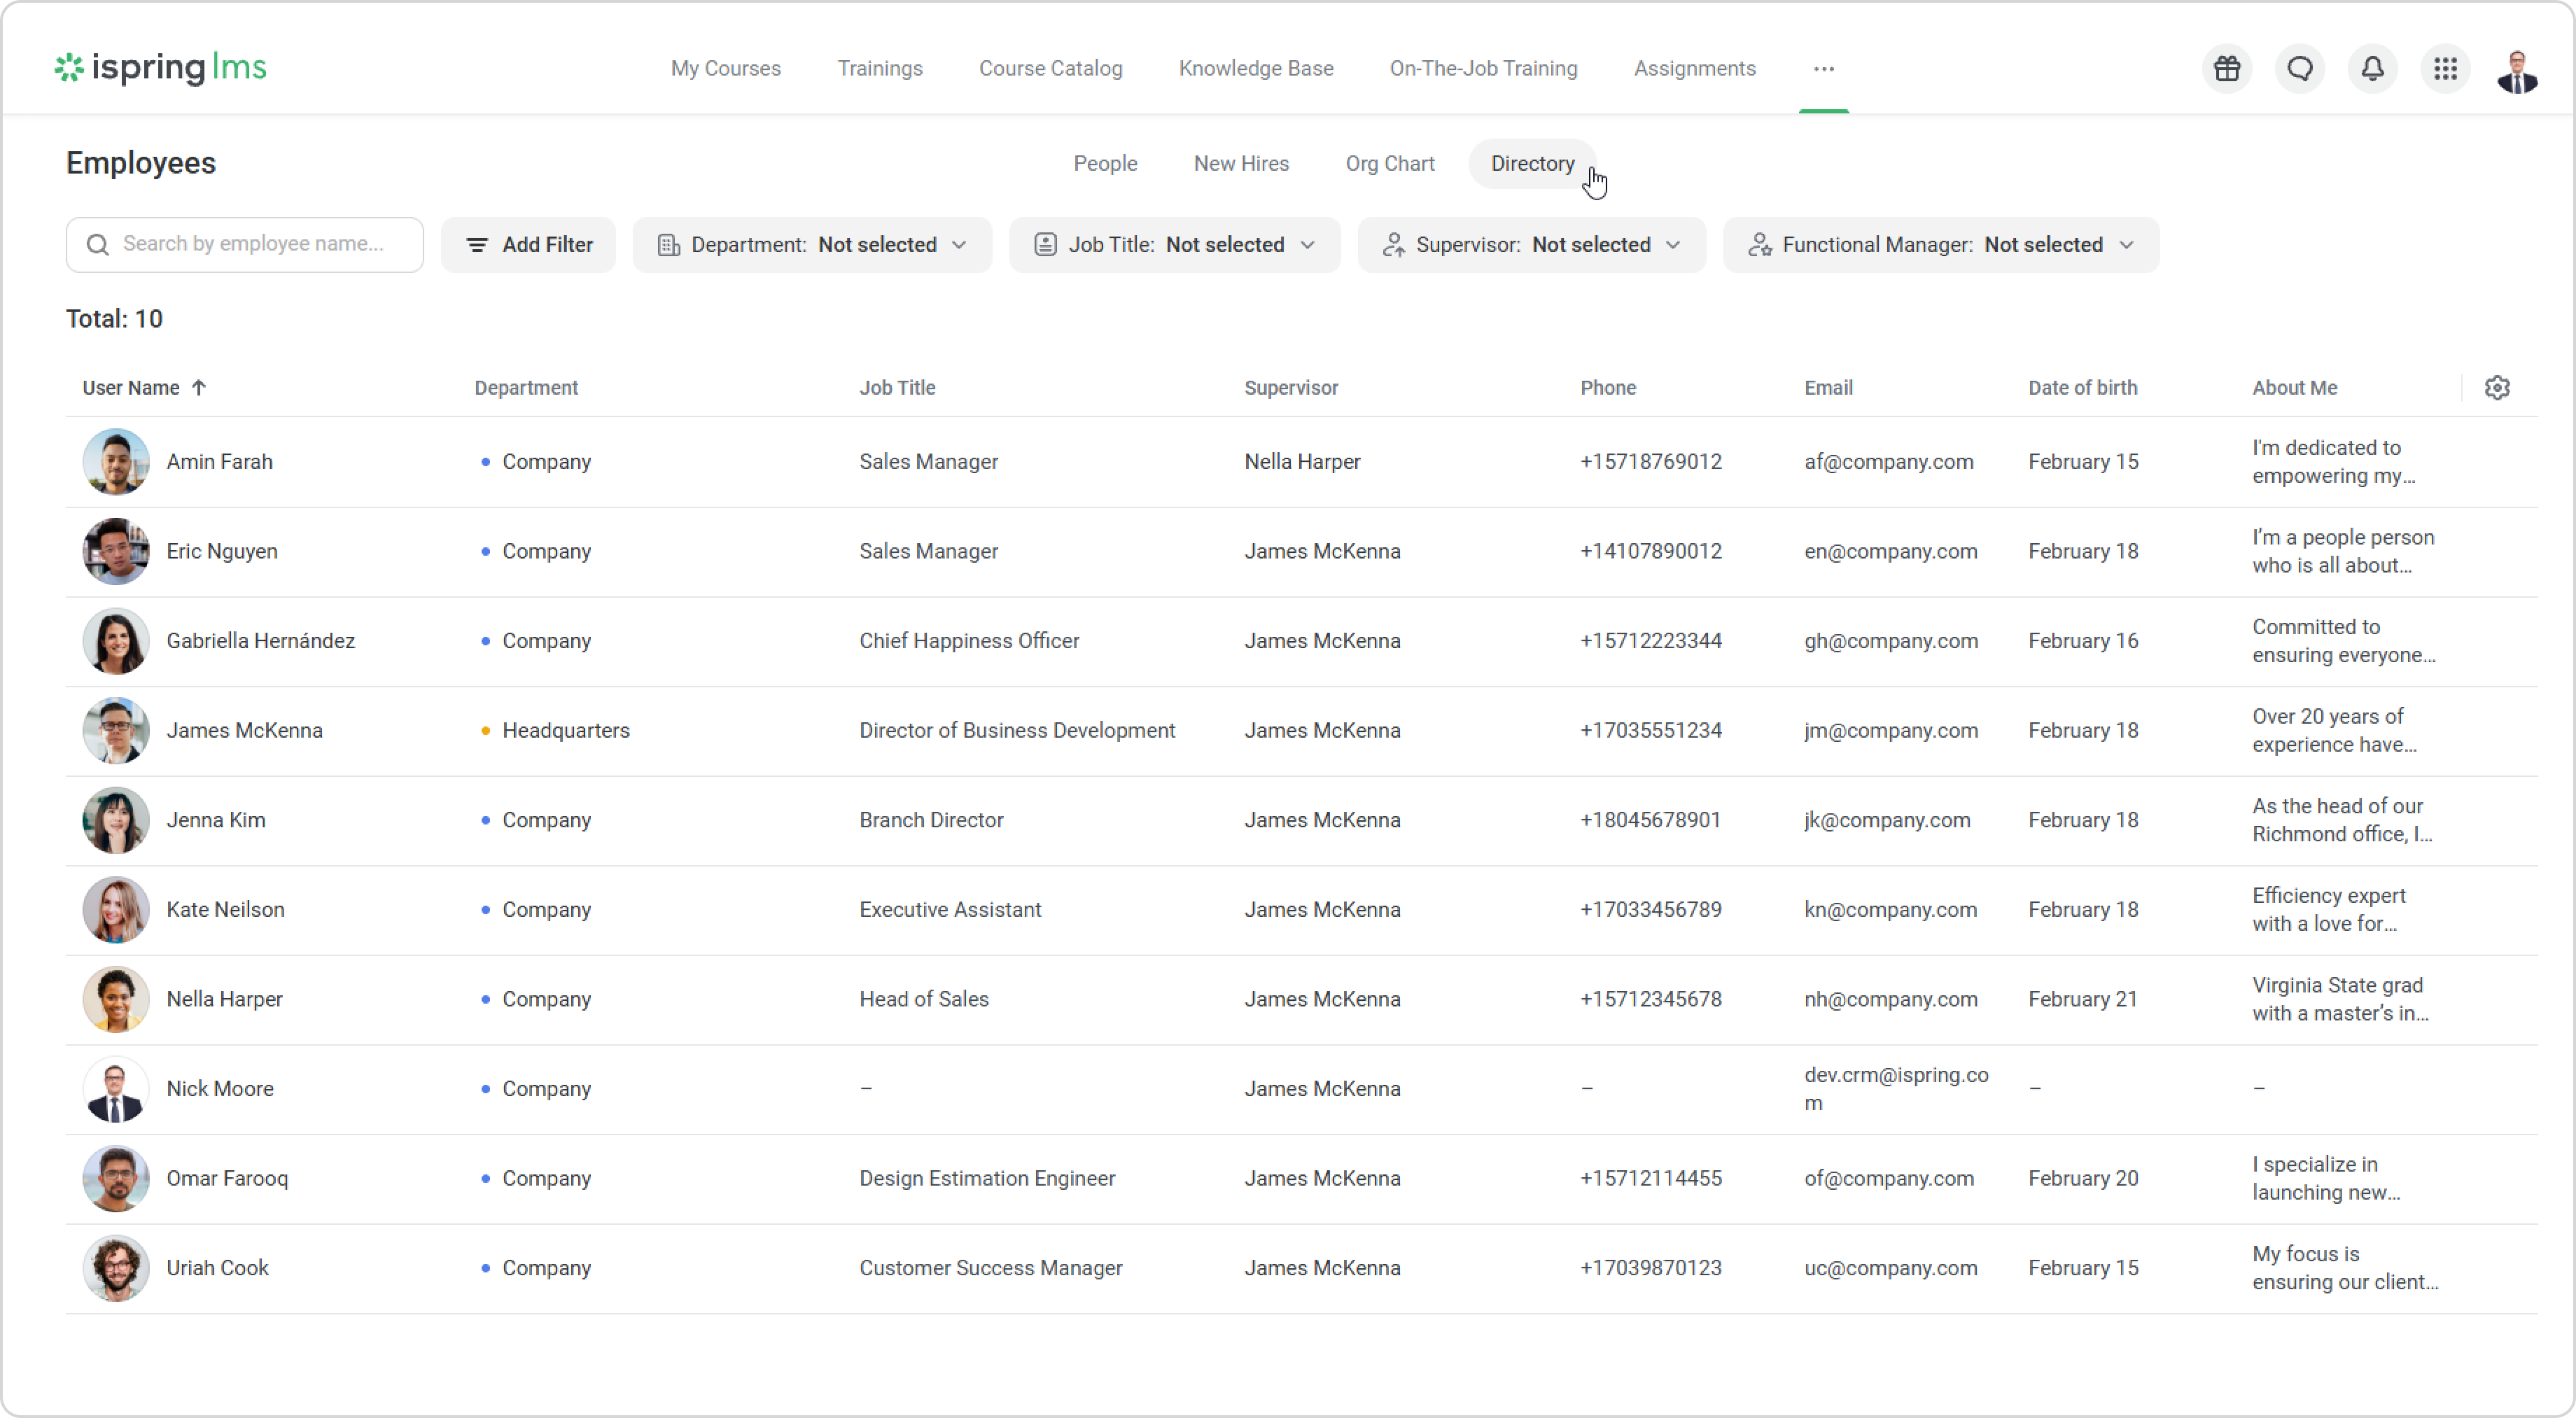Open the notifications bell
Viewport: 2576px width, 1418px height.
click(2373, 69)
